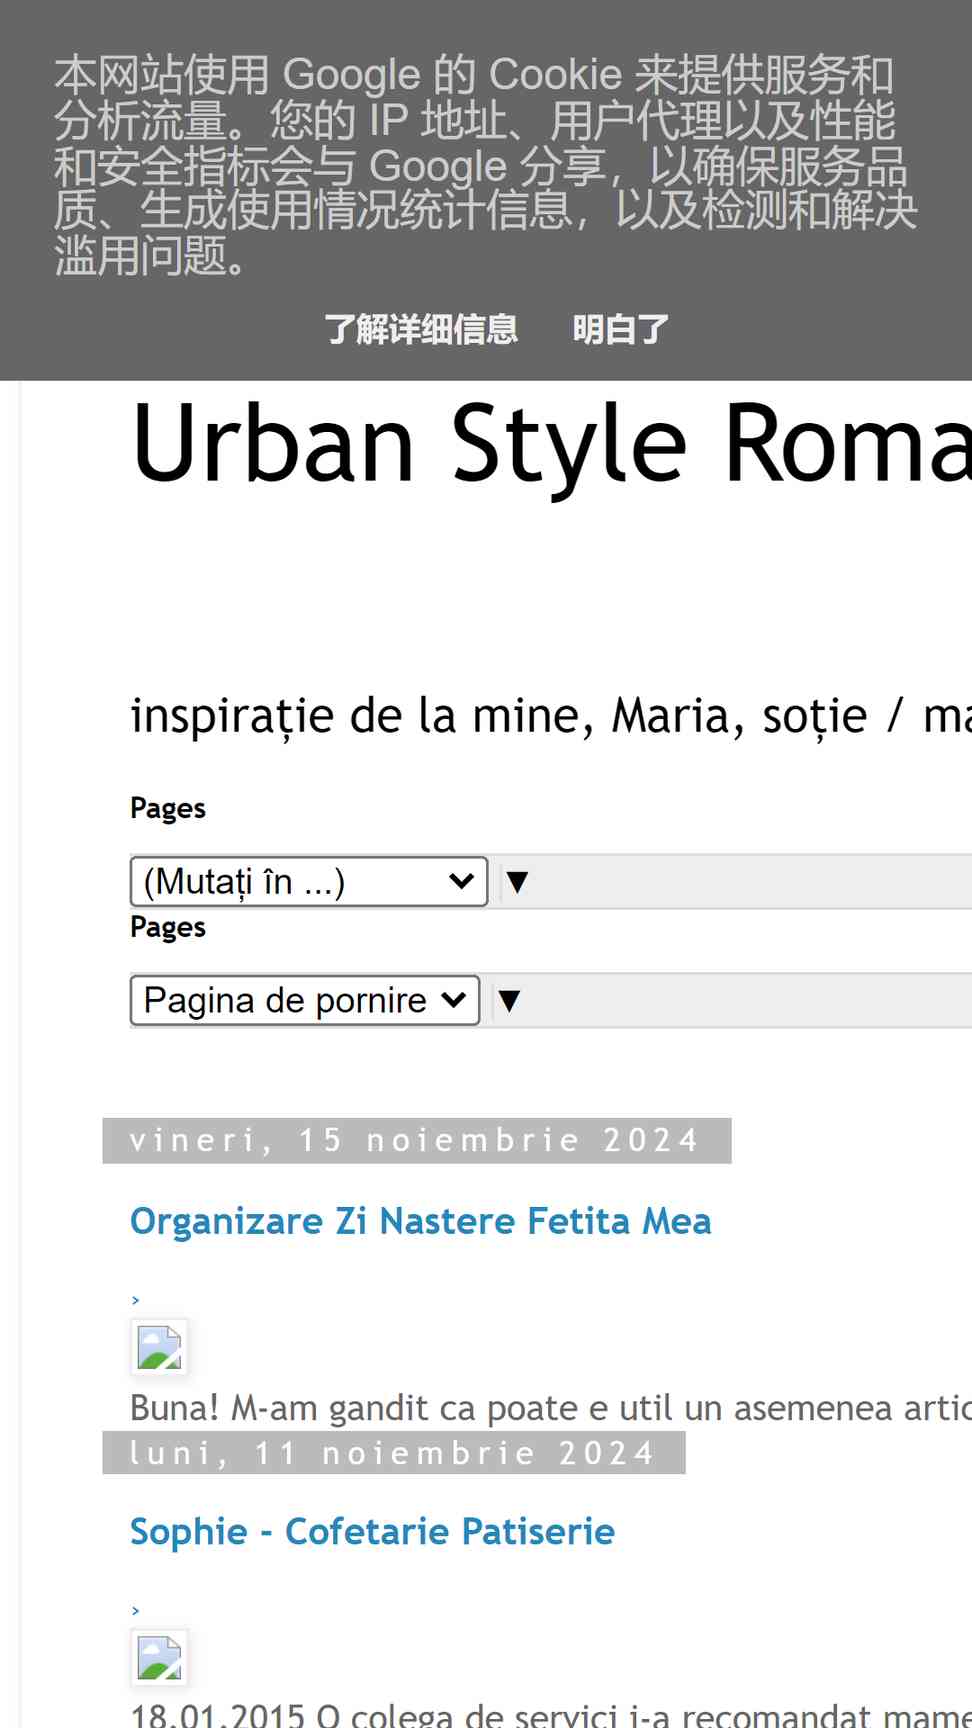This screenshot has height=1728, width=972.
Task: Open the Pagina de pornire dropdown
Action: point(305,1001)
